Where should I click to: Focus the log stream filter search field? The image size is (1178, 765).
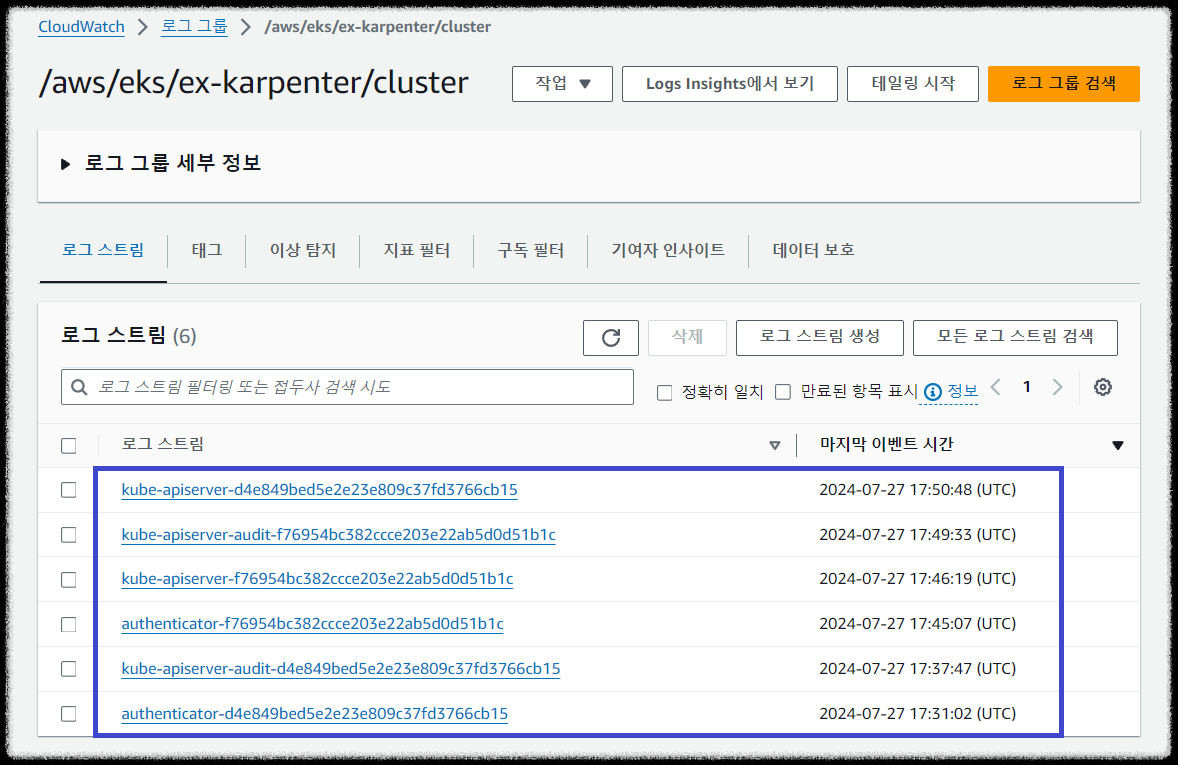[x=347, y=387]
